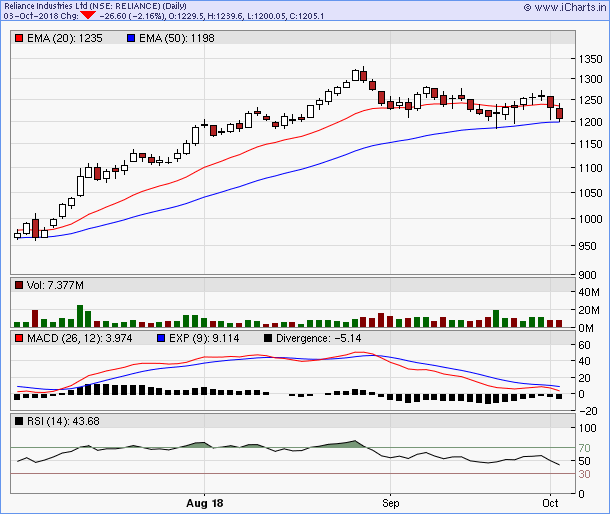The height and width of the screenshot is (514, 610).
Task: Click the 'EMA (50): 1198' label
Action: point(177,38)
